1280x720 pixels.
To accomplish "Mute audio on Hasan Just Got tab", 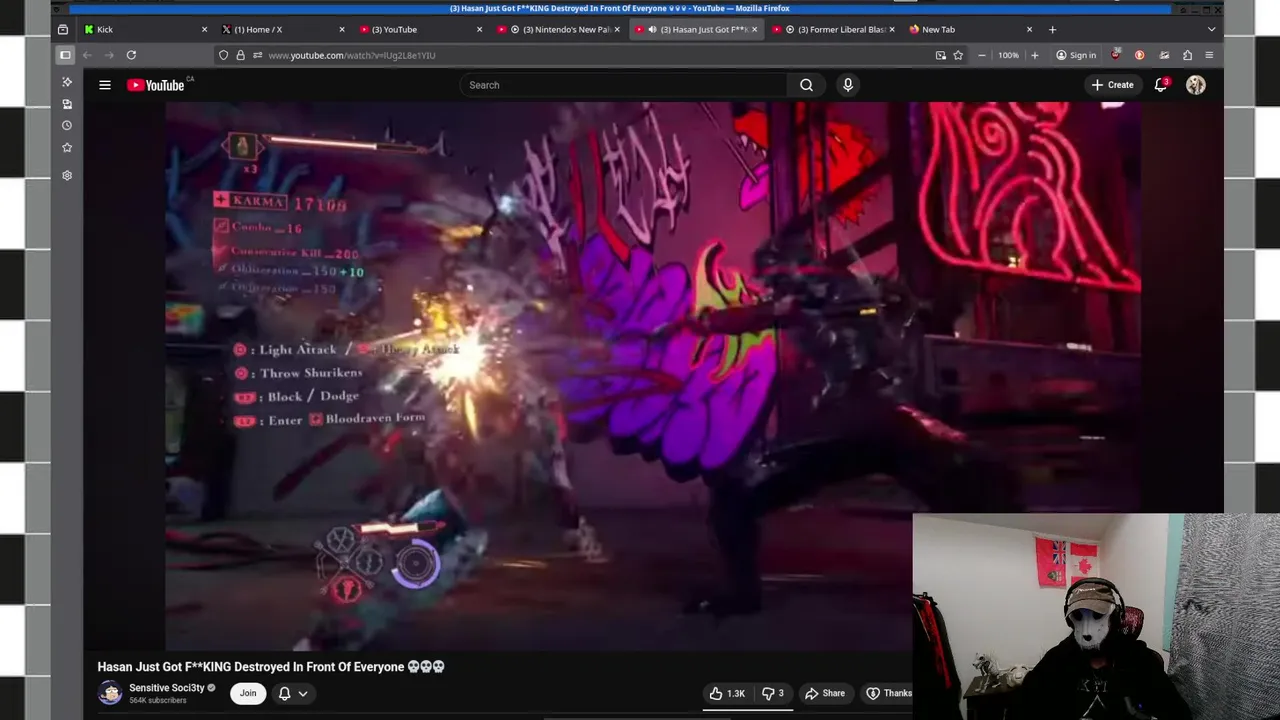I will pyautogui.click(x=652, y=30).
